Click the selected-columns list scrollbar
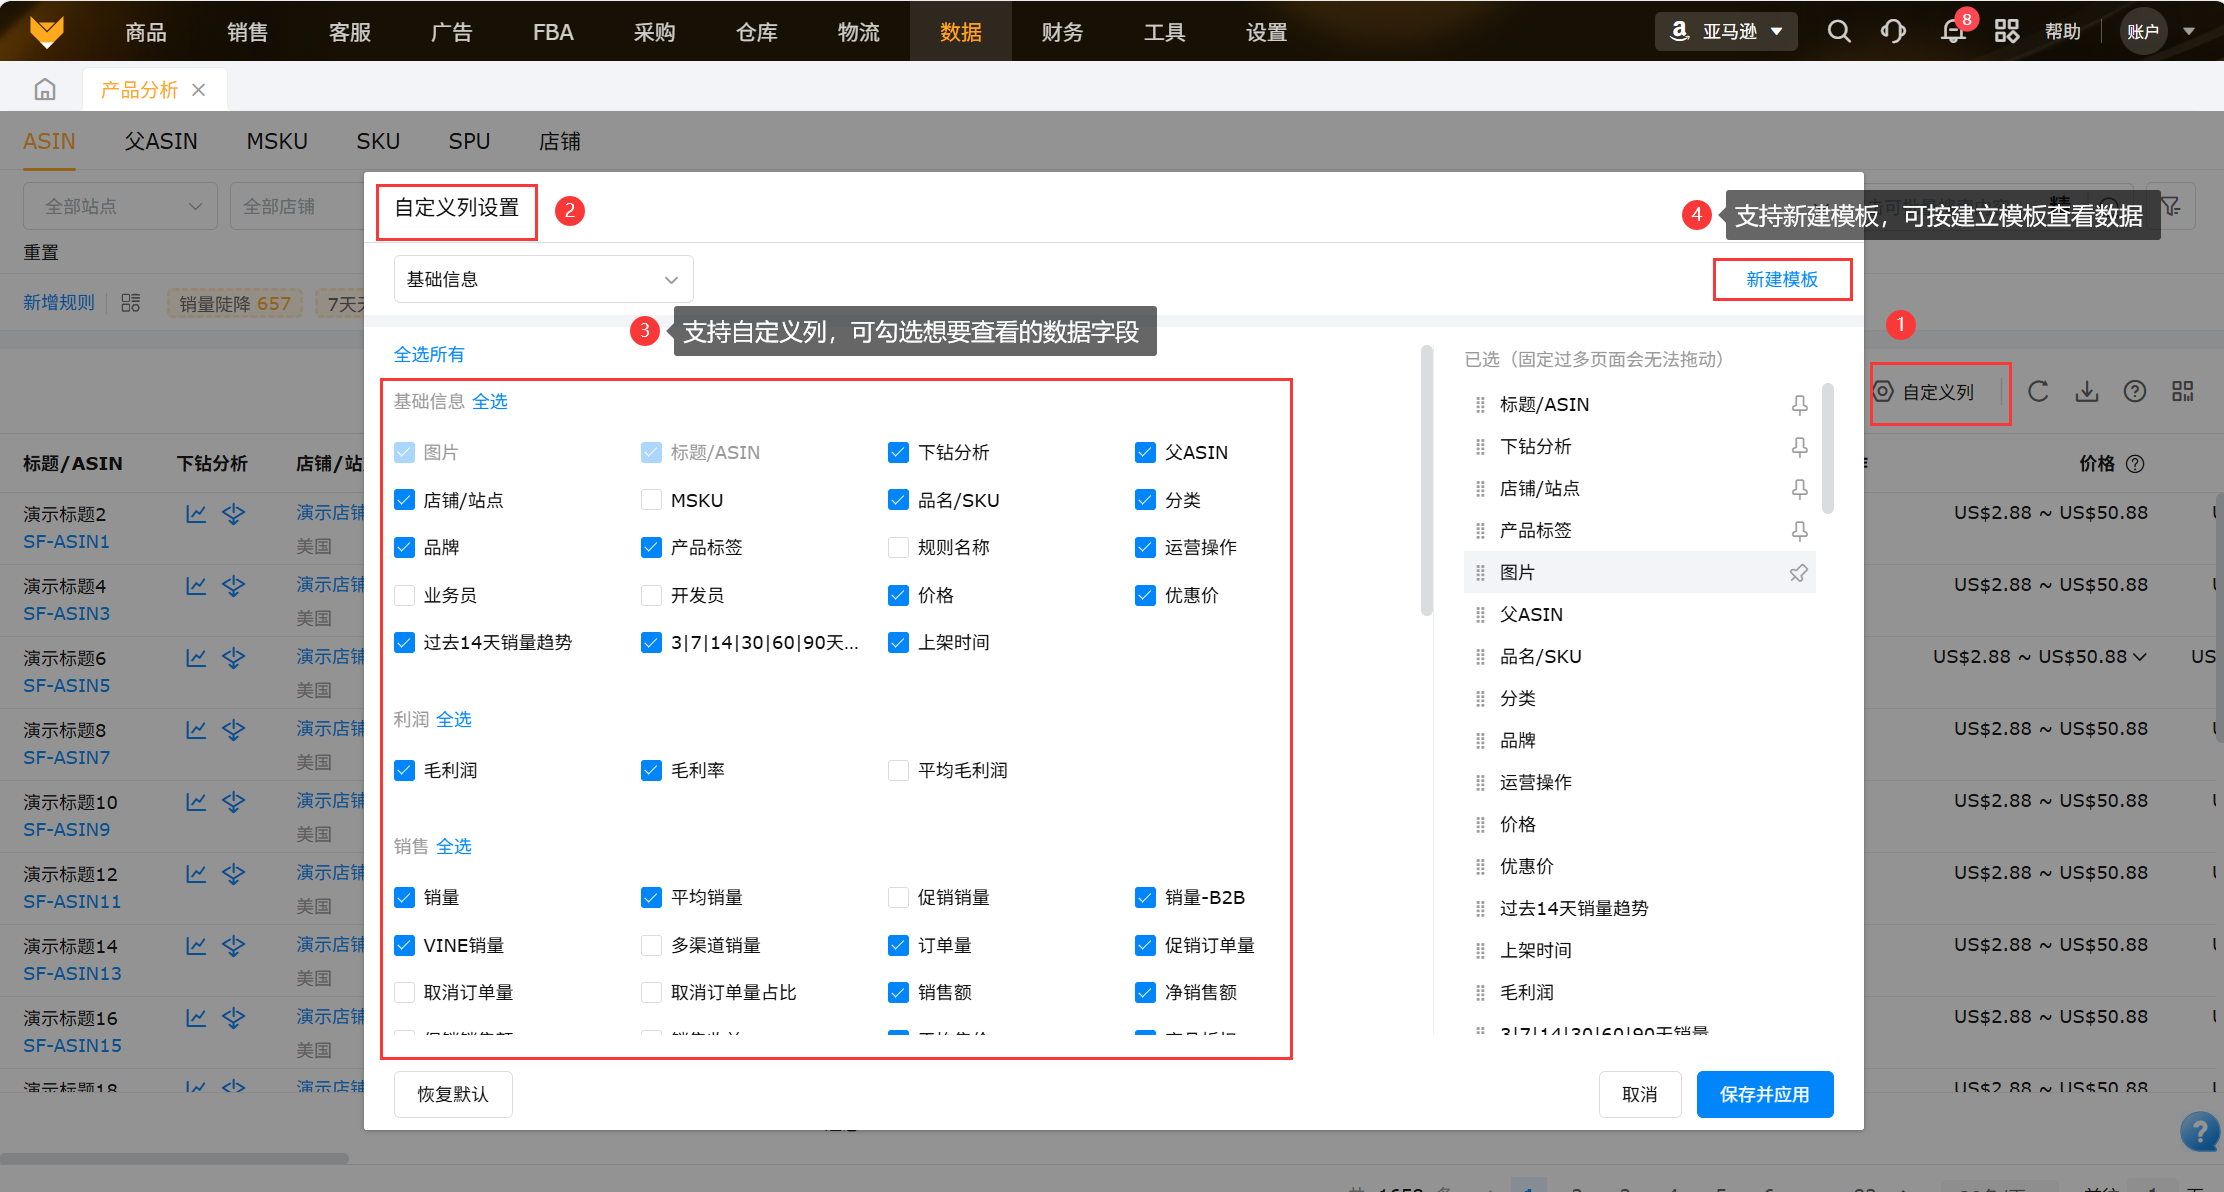Screen dimensions: 2224x1192 [1828, 450]
